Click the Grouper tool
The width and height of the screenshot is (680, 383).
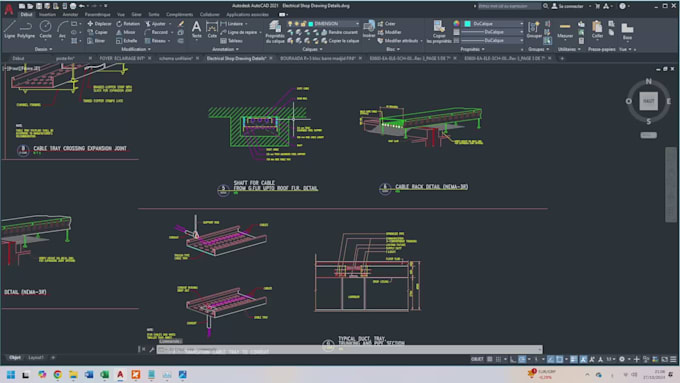point(534,29)
